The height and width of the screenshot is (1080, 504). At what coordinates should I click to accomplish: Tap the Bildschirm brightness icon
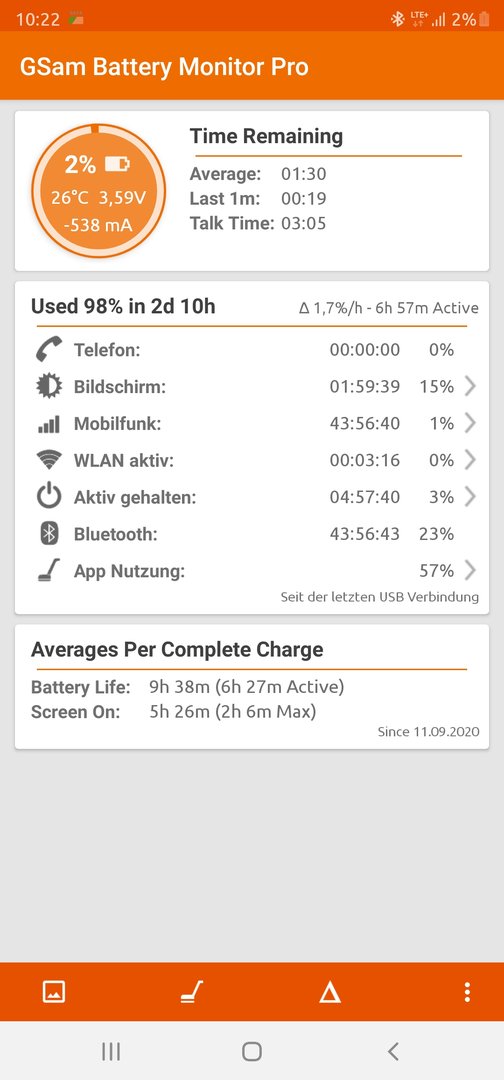coord(49,386)
